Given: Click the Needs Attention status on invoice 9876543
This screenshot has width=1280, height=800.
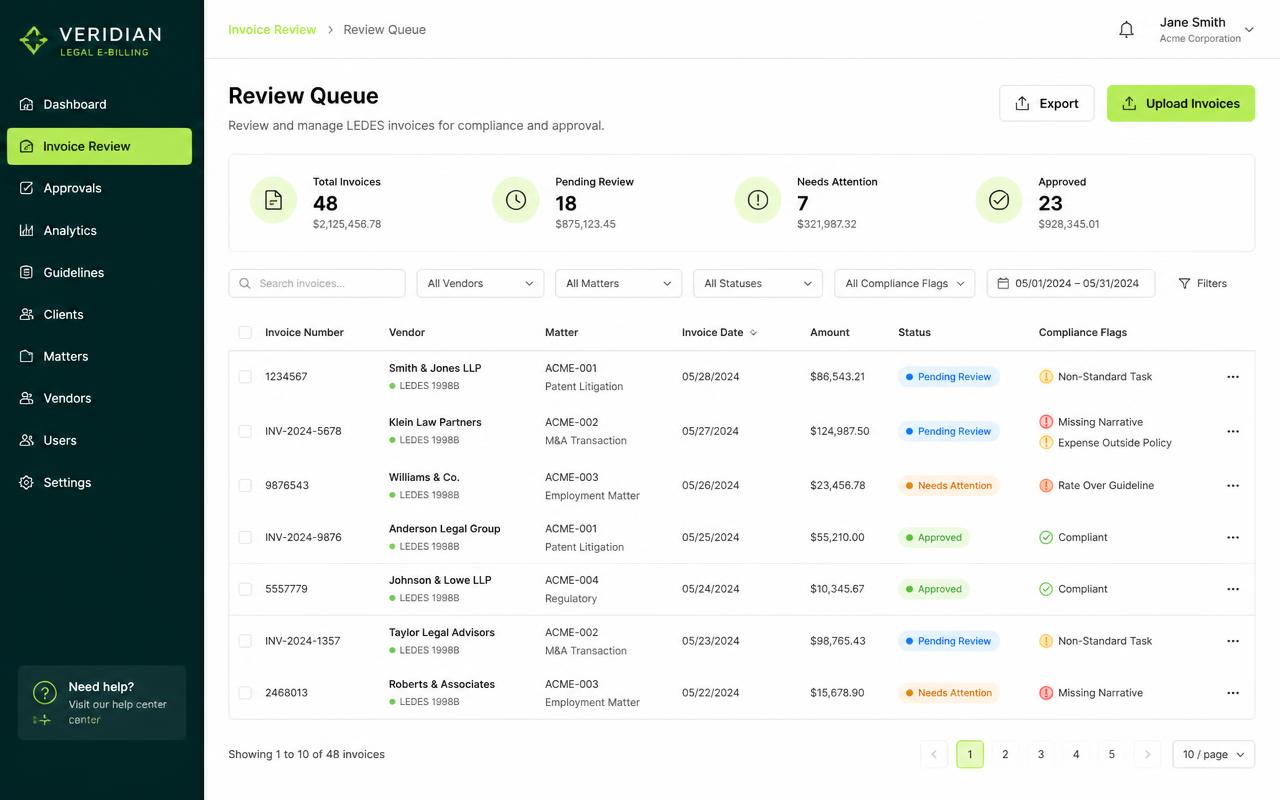Looking at the screenshot, I should click(948, 486).
